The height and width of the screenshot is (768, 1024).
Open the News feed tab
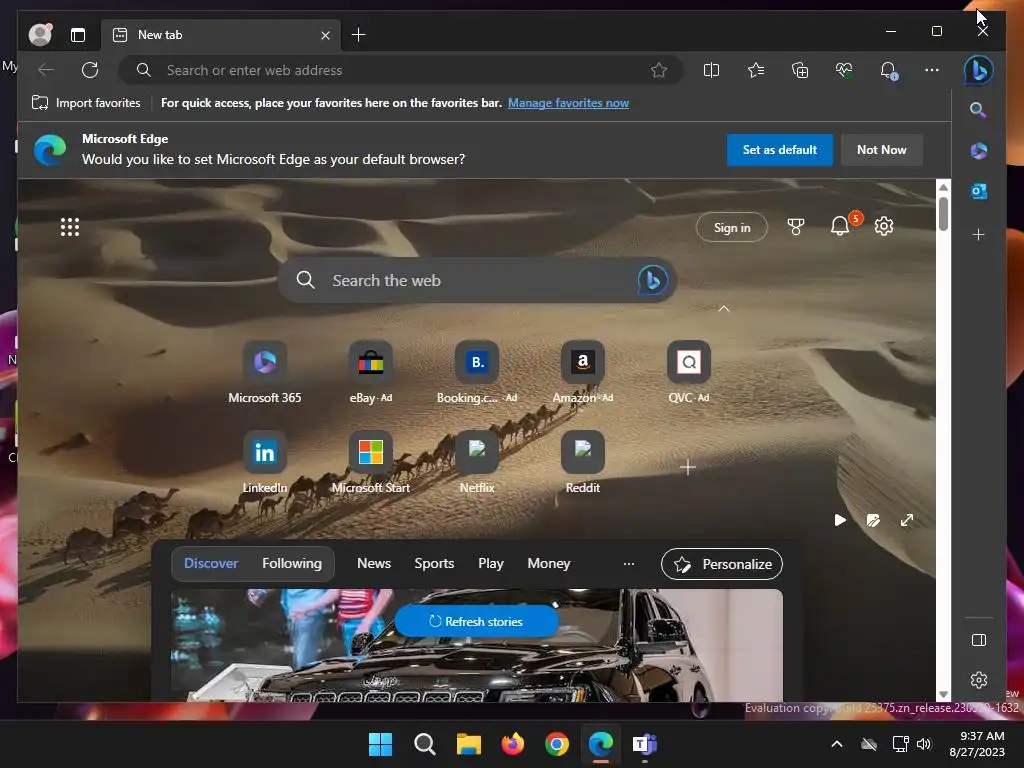pyautogui.click(x=374, y=563)
